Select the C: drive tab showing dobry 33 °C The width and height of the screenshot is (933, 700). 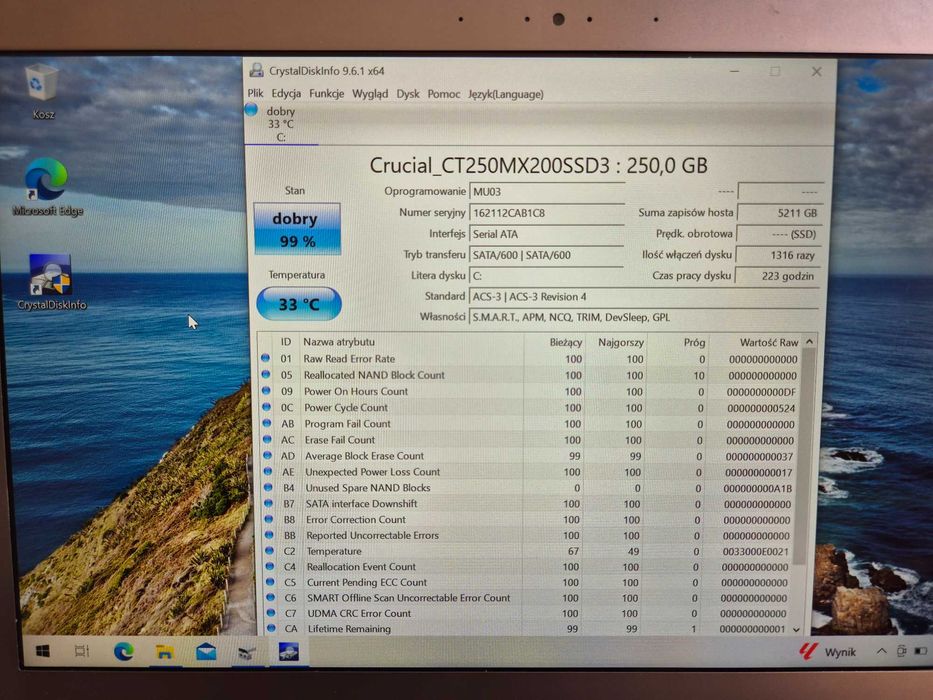(281, 124)
